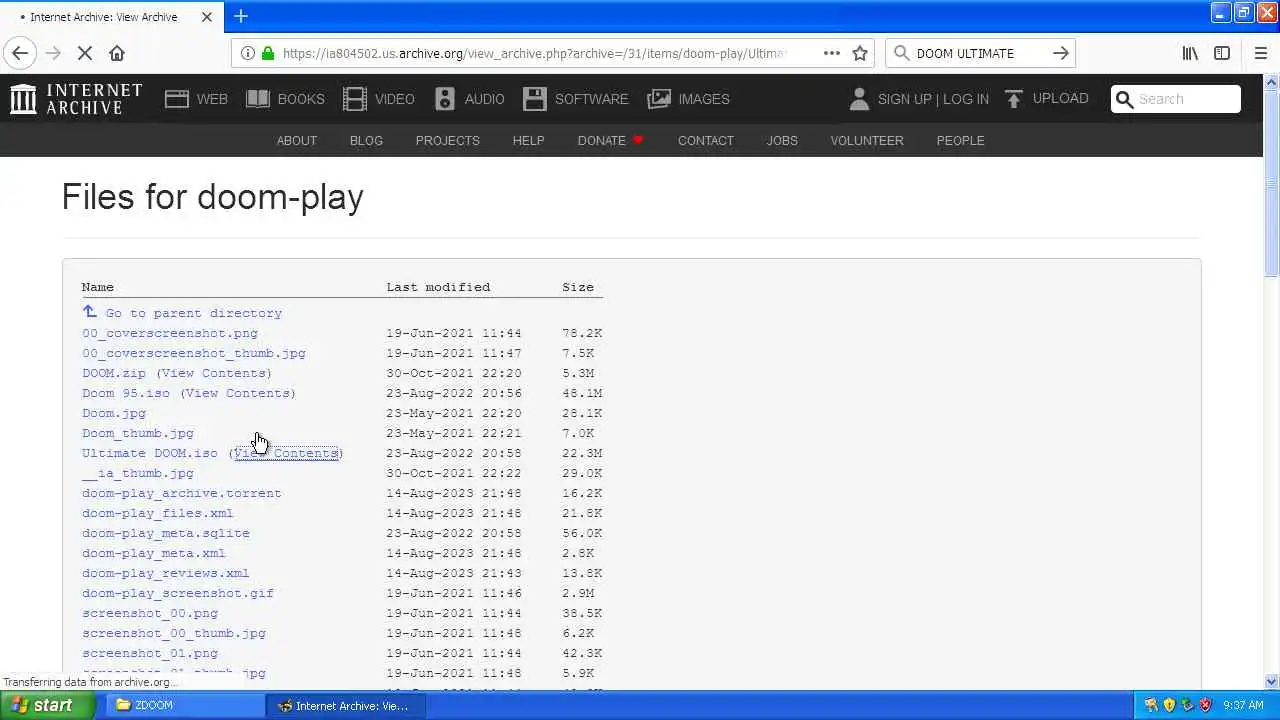Toggle the sidebar view icon

click(1222, 53)
